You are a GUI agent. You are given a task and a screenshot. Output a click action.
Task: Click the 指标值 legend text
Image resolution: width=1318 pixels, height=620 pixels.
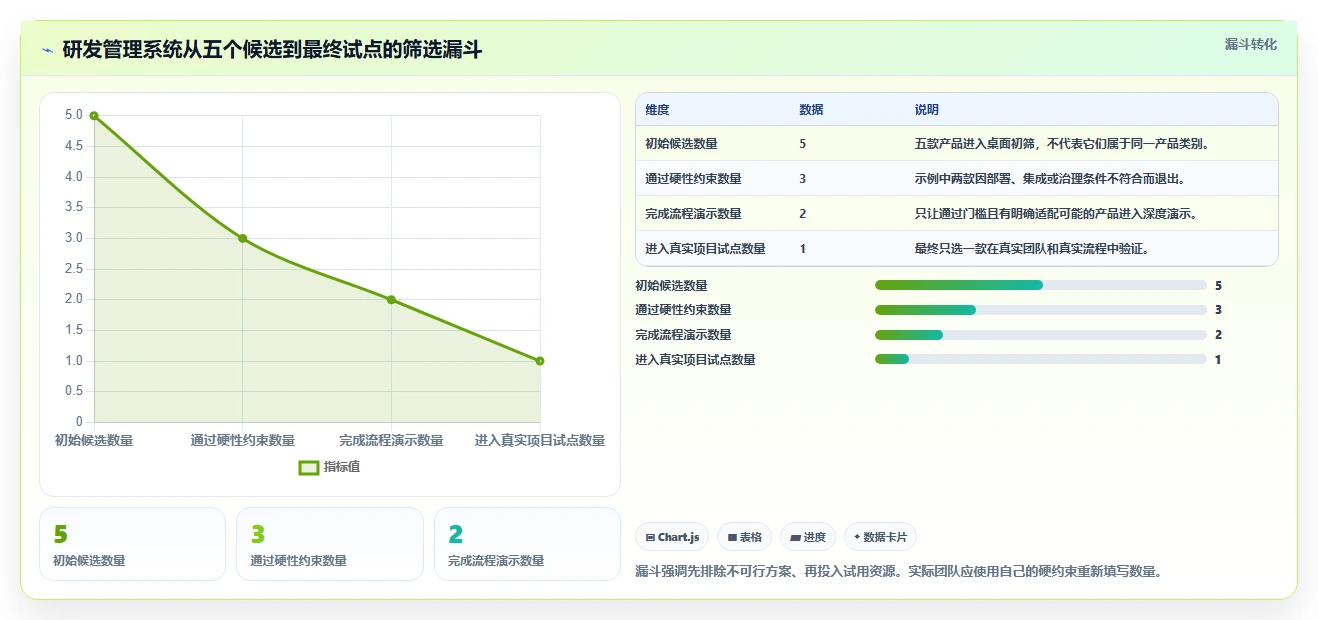pyautogui.click(x=342, y=467)
